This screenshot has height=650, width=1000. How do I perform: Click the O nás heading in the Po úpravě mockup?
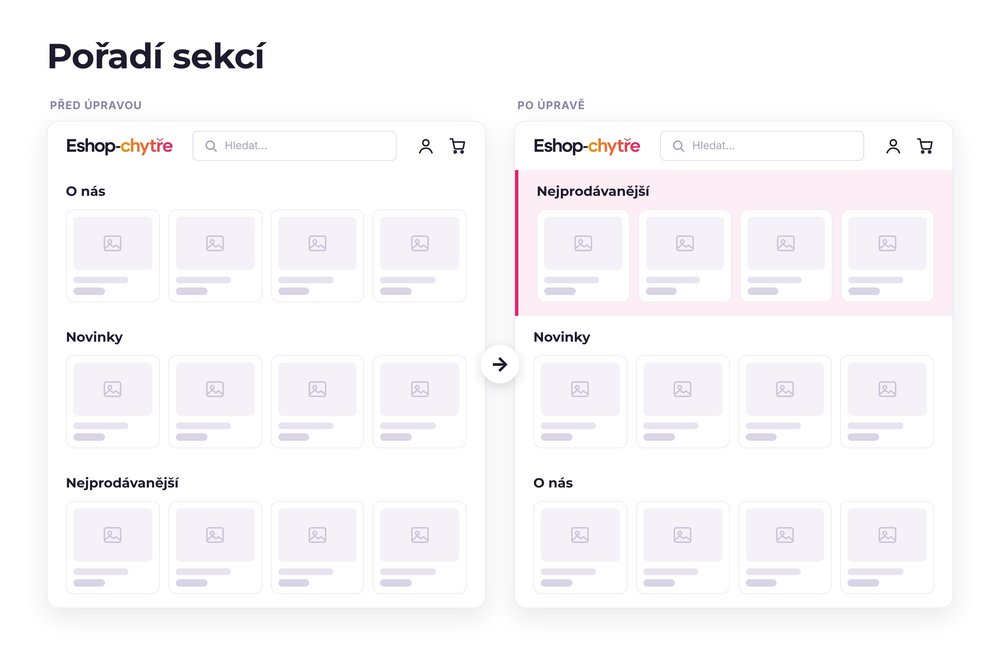tap(553, 483)
